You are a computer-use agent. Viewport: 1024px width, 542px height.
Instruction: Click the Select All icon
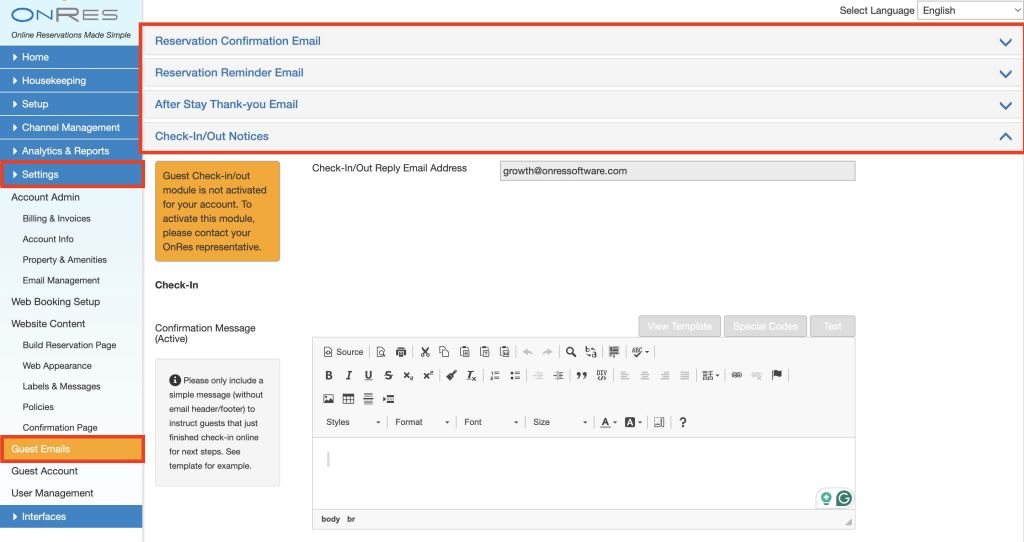(x=614, y=352)
